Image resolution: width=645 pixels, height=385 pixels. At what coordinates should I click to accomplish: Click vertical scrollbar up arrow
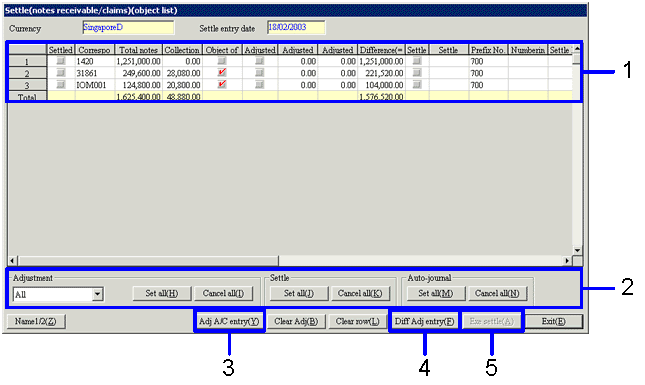577,49
